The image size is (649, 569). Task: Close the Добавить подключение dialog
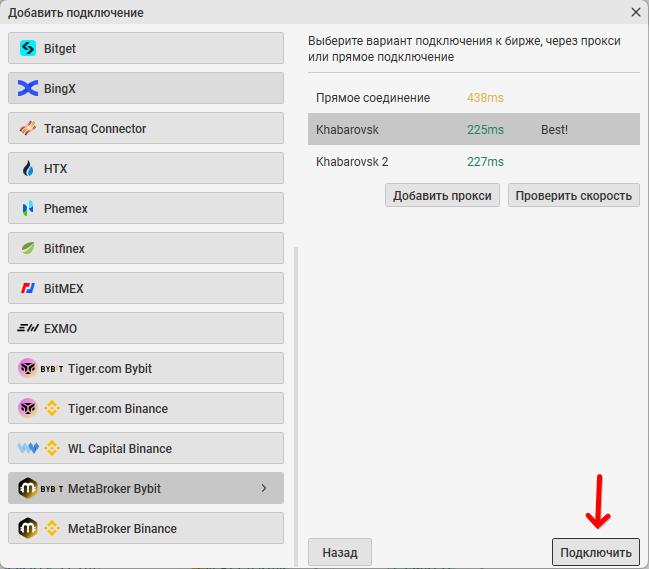point(636,12)
